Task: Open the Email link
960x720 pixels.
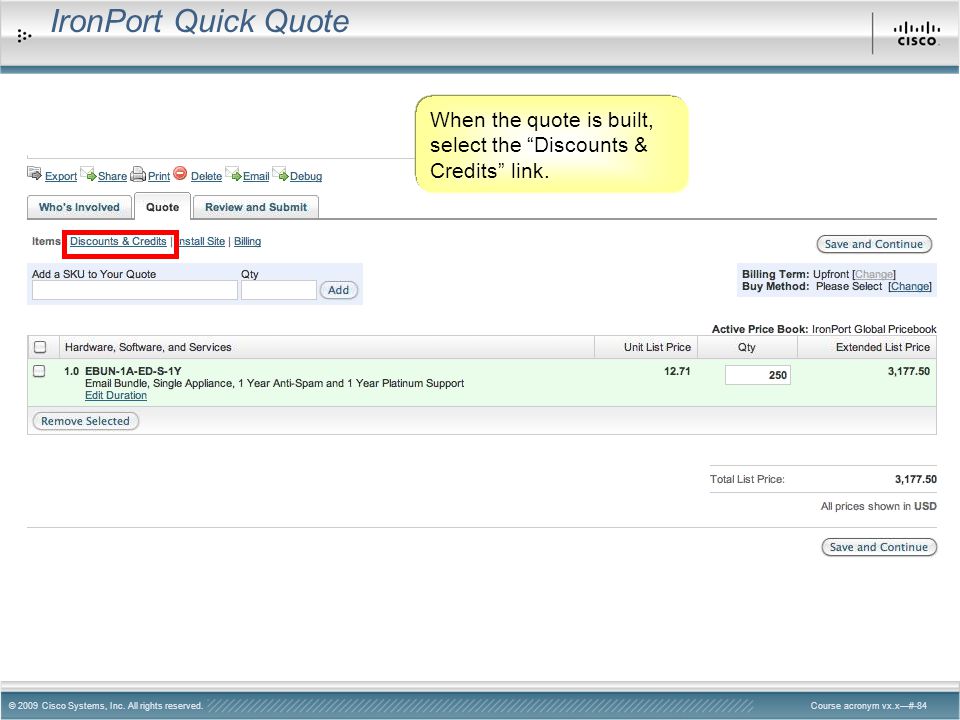Action: [256, 176]
